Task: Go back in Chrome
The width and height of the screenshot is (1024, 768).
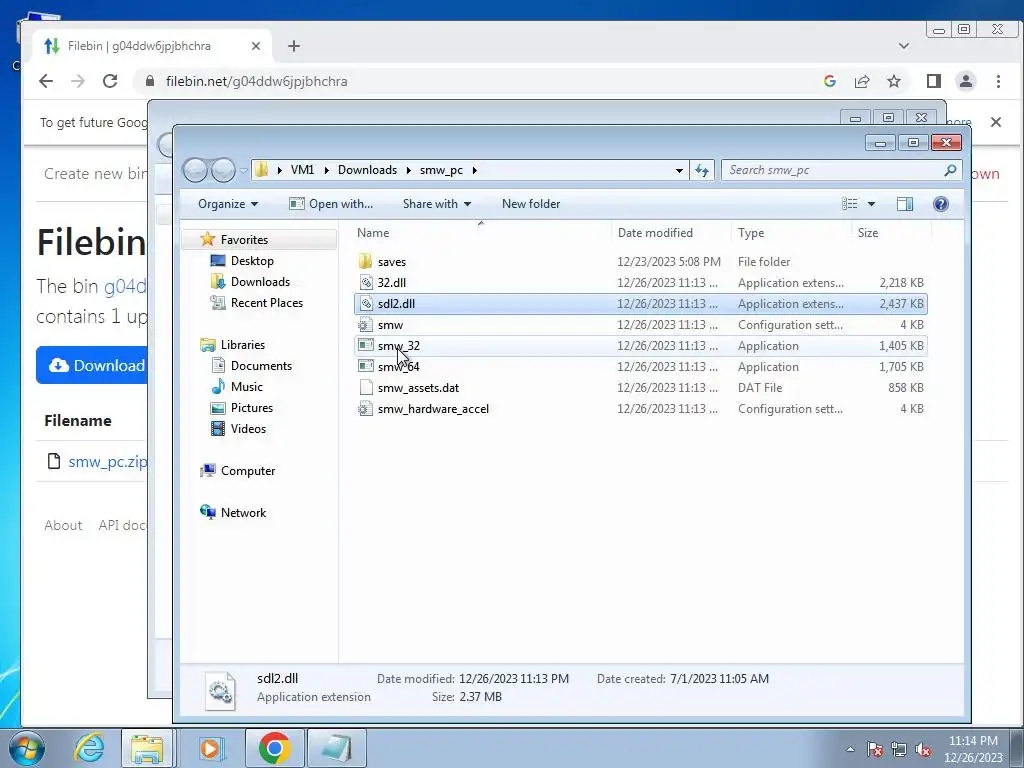Action: [46, 81]
